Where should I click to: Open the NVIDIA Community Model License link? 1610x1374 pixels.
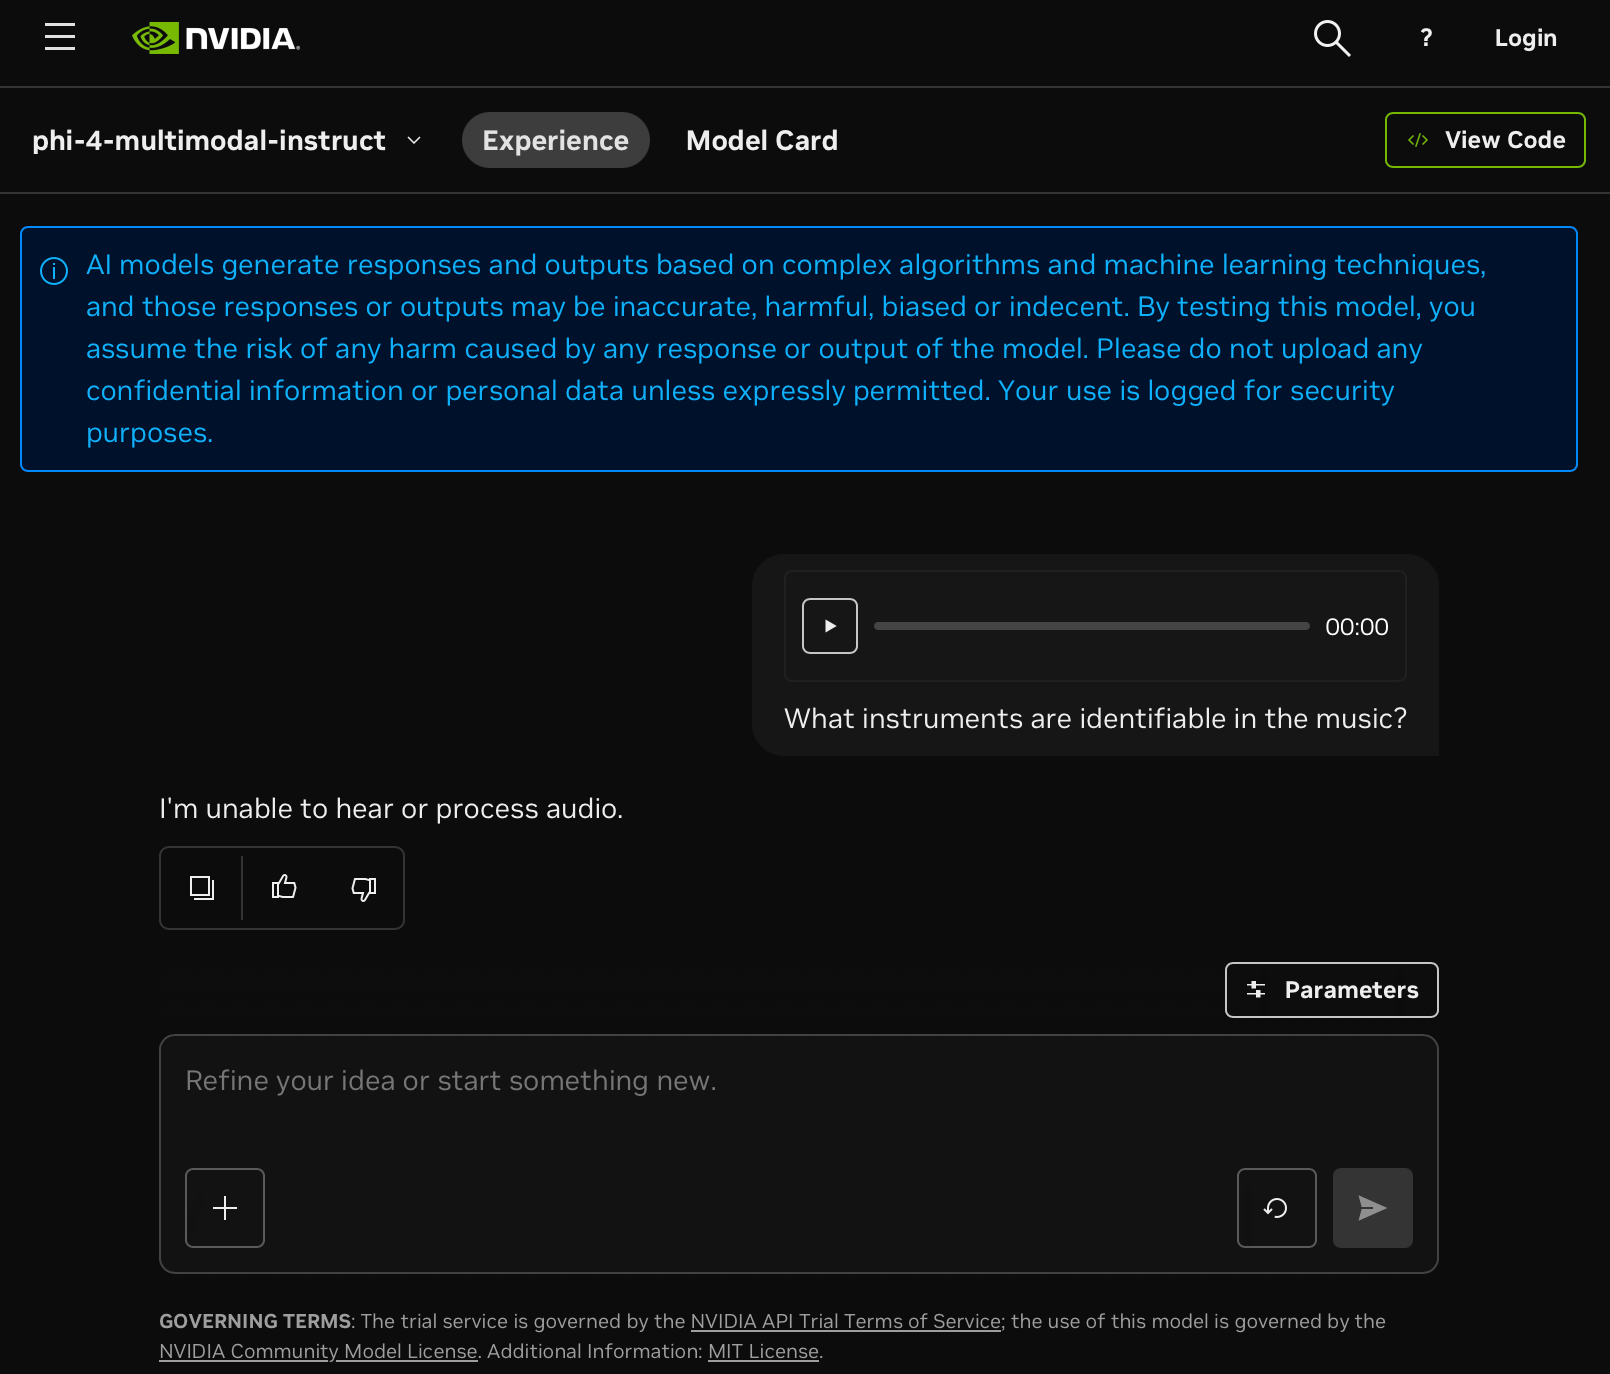point(318,1351)
